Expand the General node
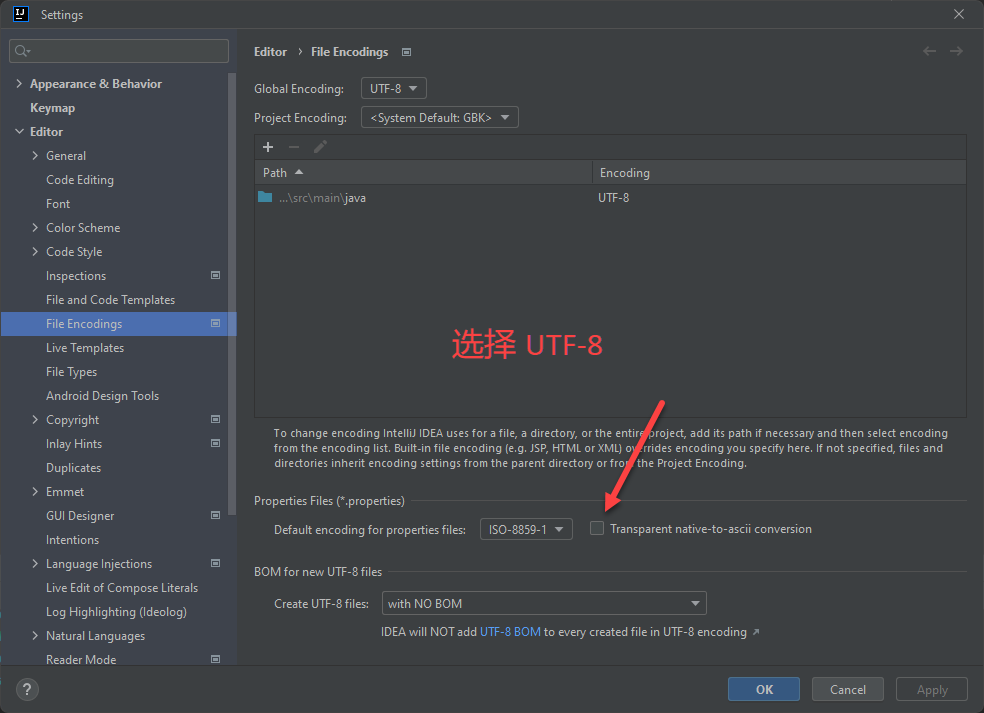This screenshot has height=713, width=984. [35, 156]
